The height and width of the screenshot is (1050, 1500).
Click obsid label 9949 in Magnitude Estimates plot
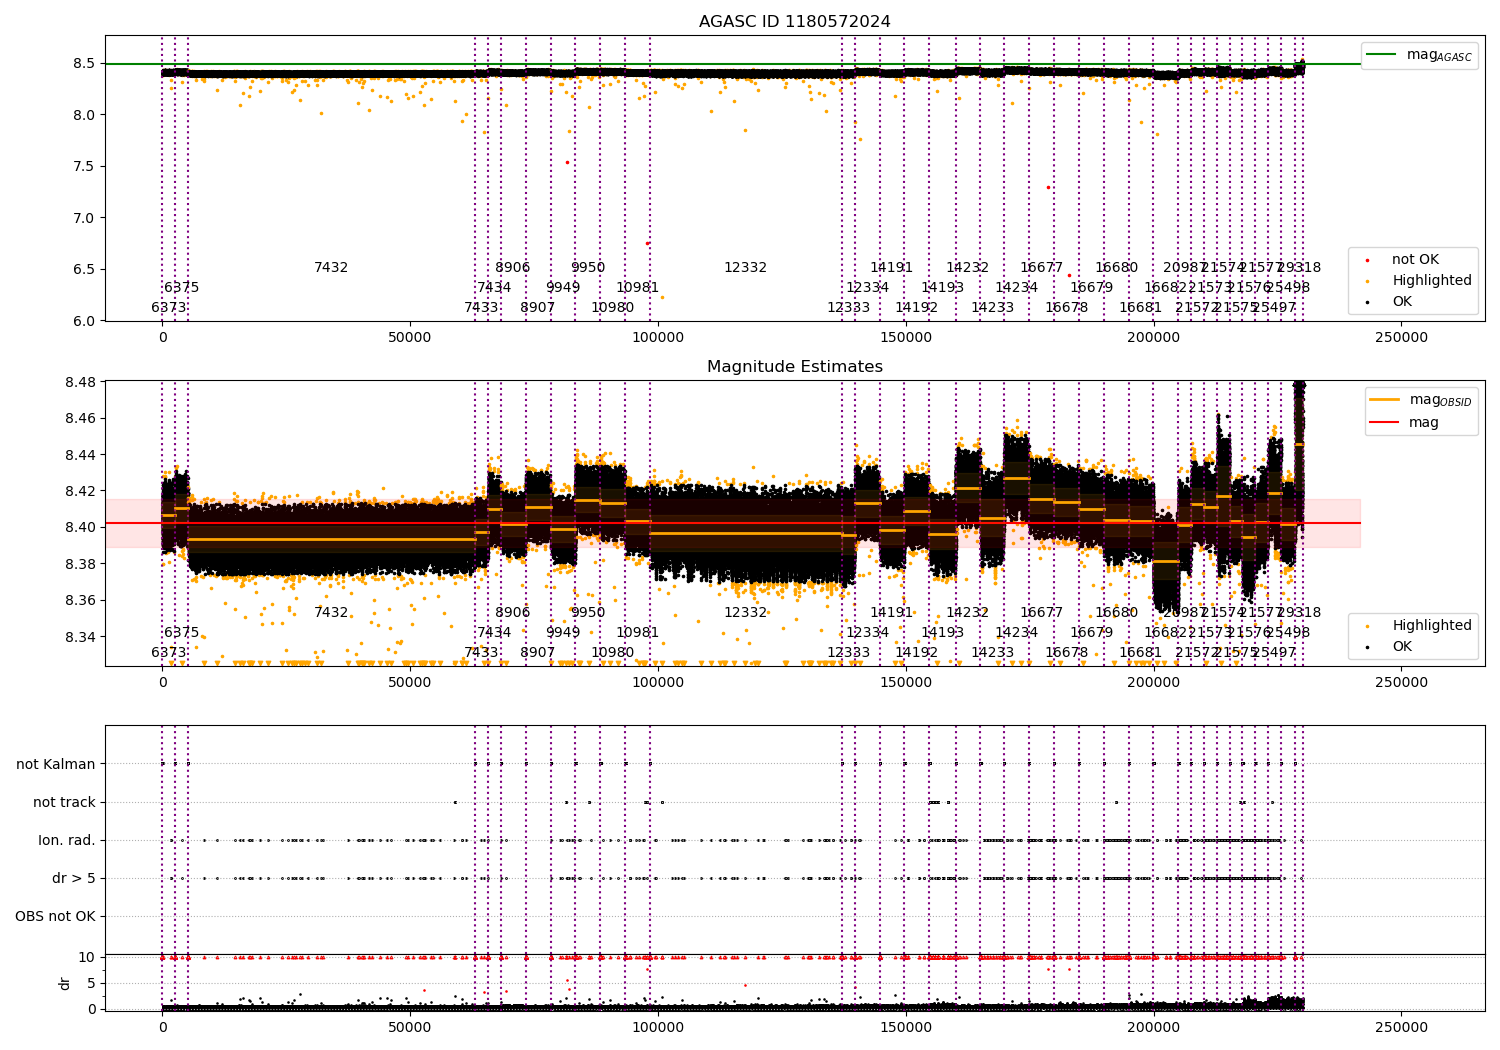tap(562, 633)
